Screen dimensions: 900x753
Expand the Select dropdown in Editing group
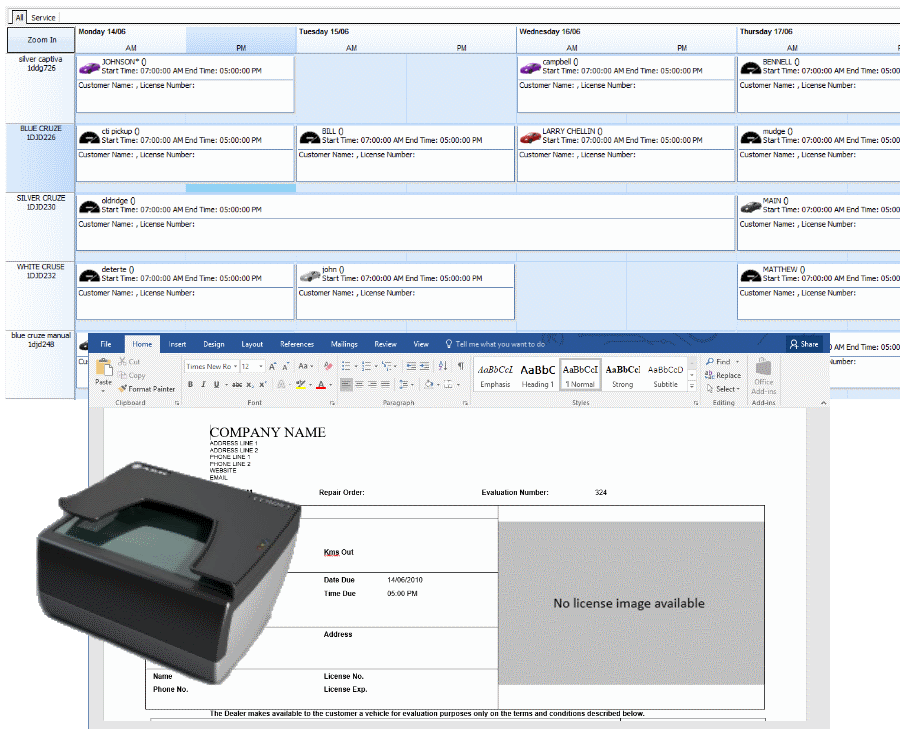click(726, 389)
